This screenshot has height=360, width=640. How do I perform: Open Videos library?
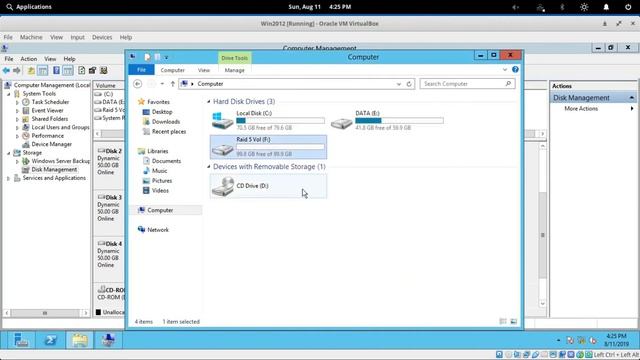point(160,190)
